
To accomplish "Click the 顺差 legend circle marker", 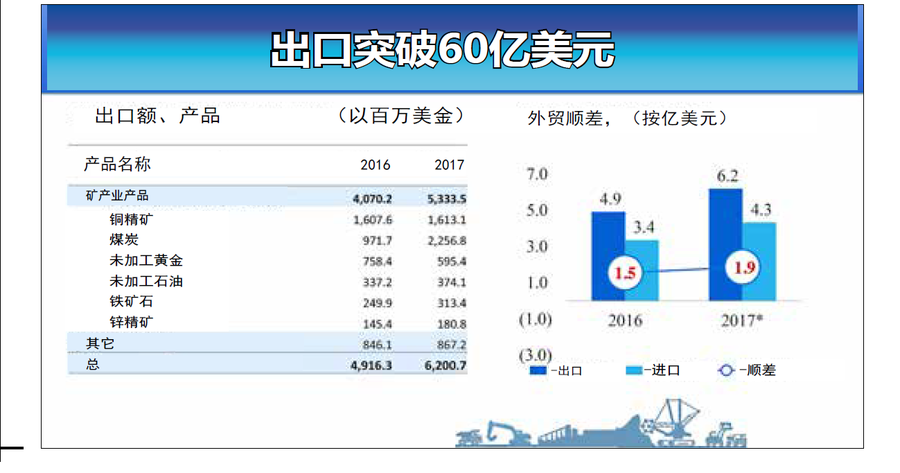I will click(x=726, y=370).
